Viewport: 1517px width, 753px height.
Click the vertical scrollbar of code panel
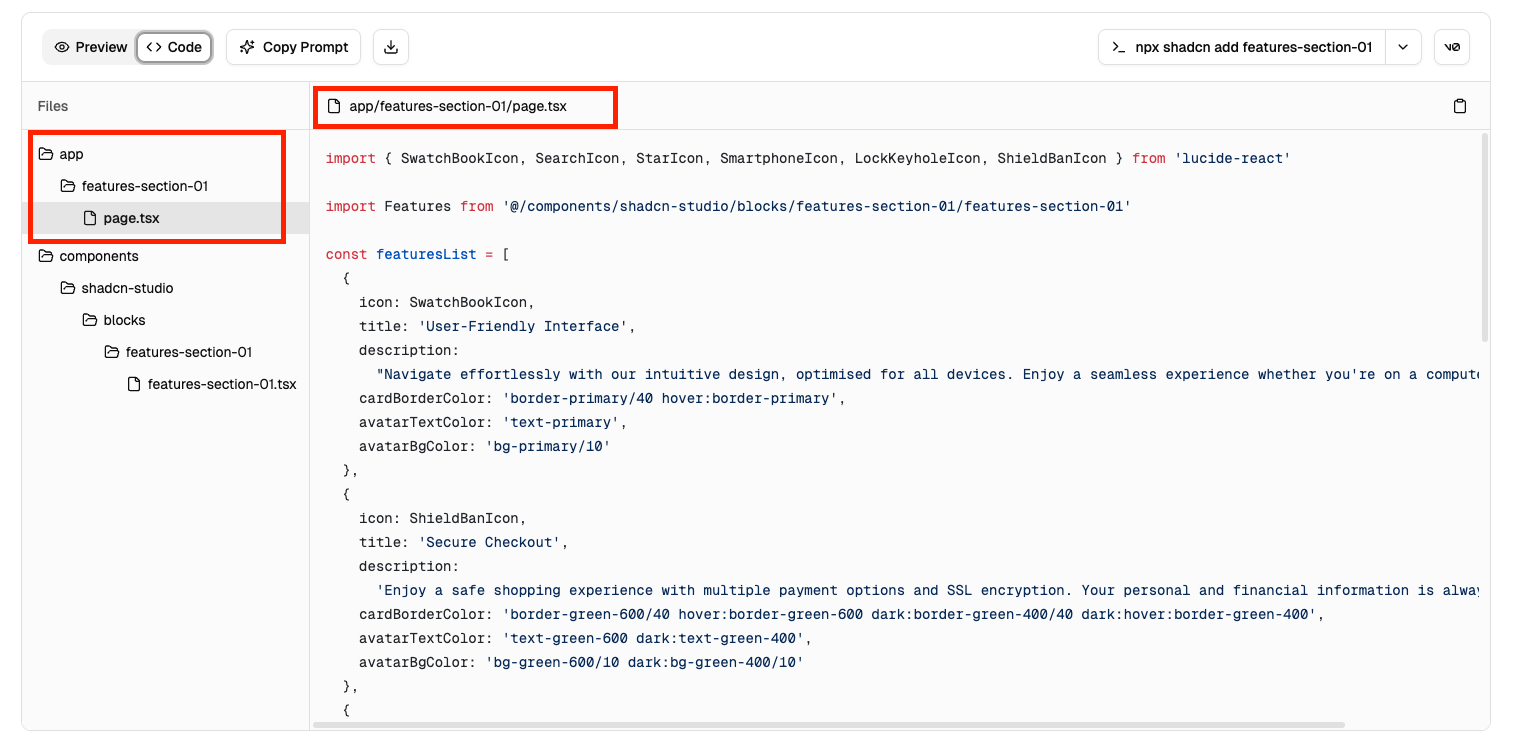[1484, 240]
